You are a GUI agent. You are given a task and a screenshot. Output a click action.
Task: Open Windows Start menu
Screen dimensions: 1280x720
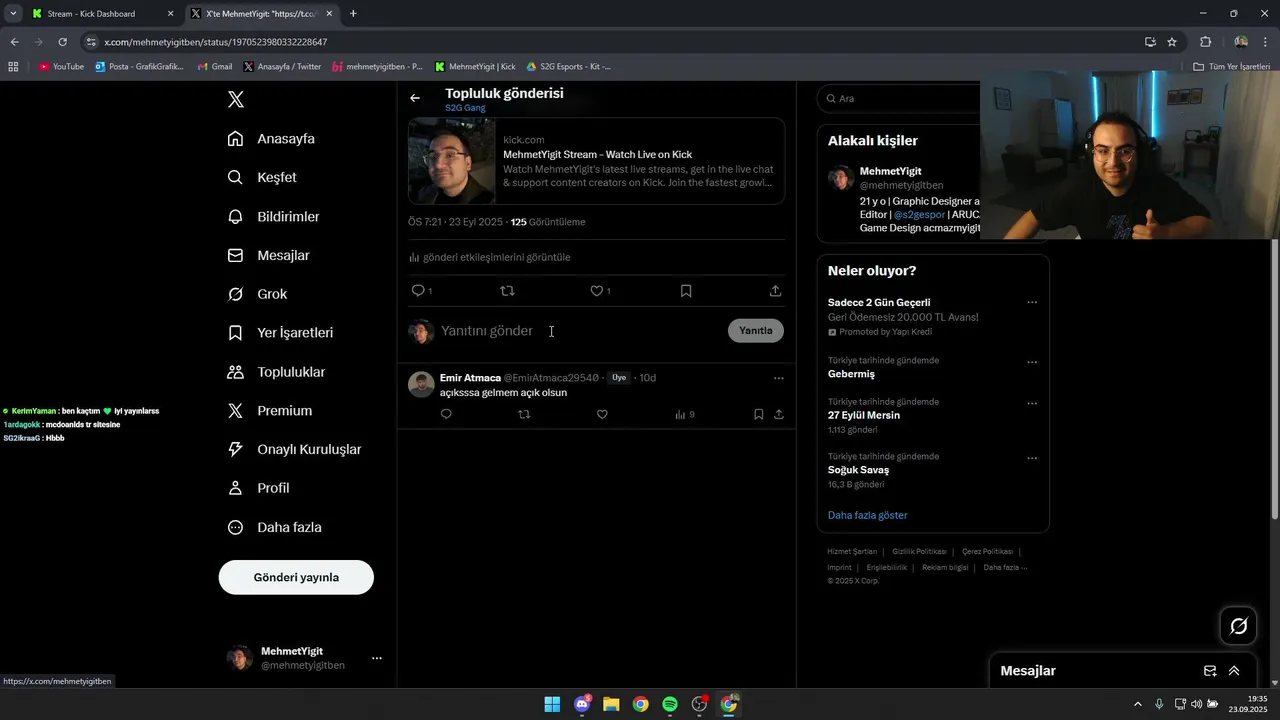pos(552,704)
